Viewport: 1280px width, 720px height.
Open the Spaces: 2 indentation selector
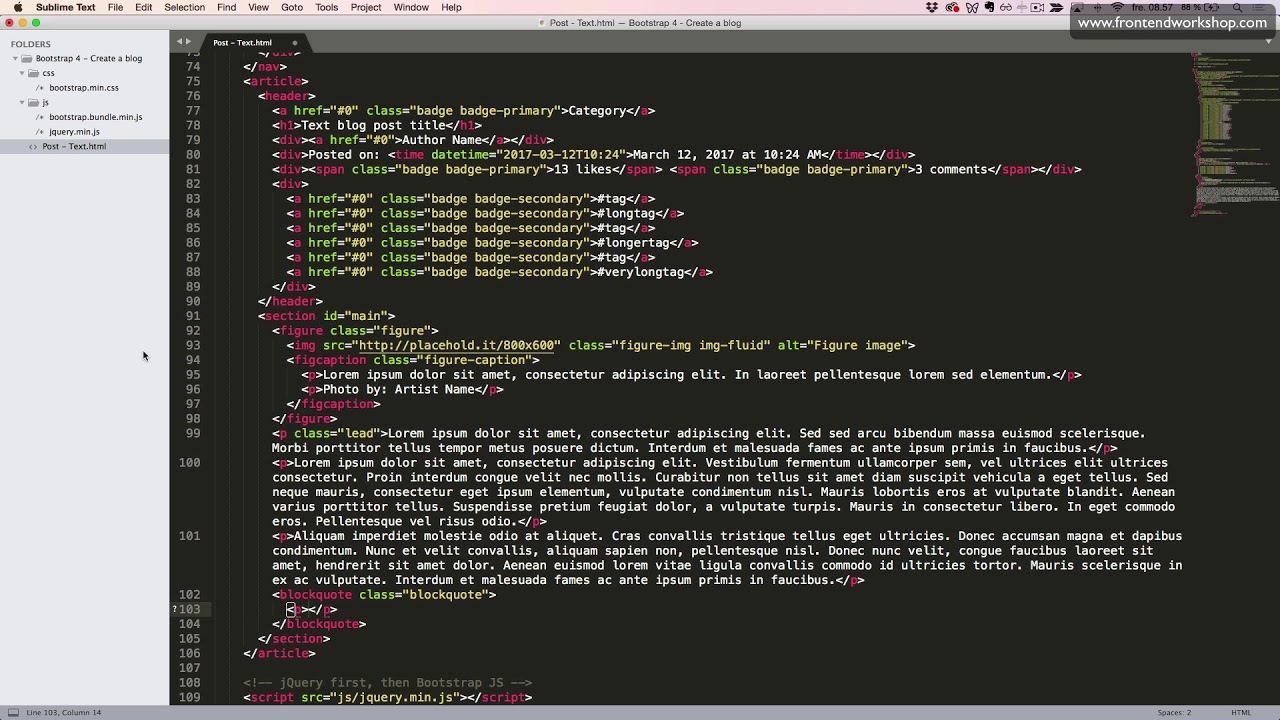[1174, 712]
